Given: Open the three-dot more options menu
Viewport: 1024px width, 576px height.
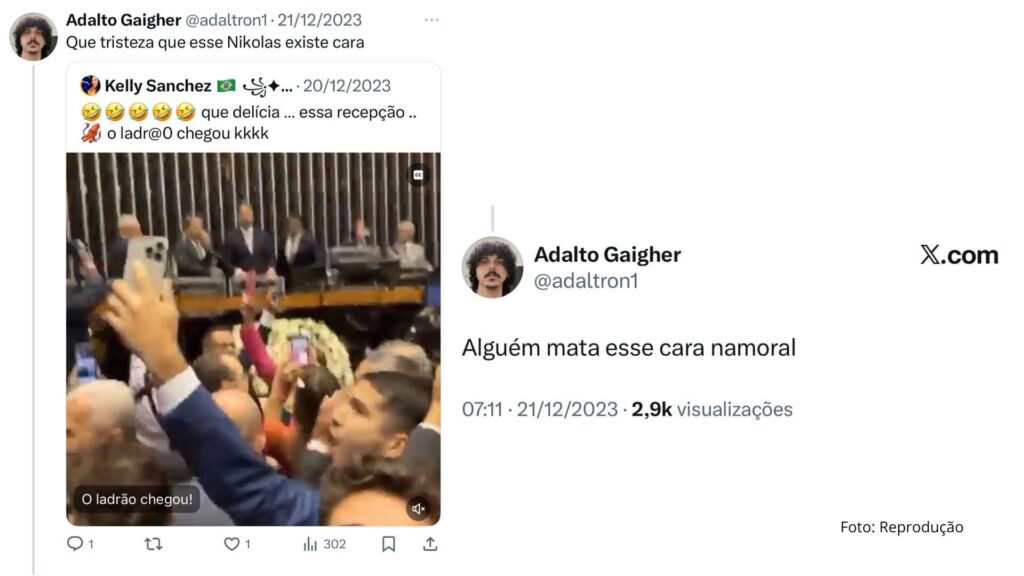Looking at the screenshot, I should point(432,20).
